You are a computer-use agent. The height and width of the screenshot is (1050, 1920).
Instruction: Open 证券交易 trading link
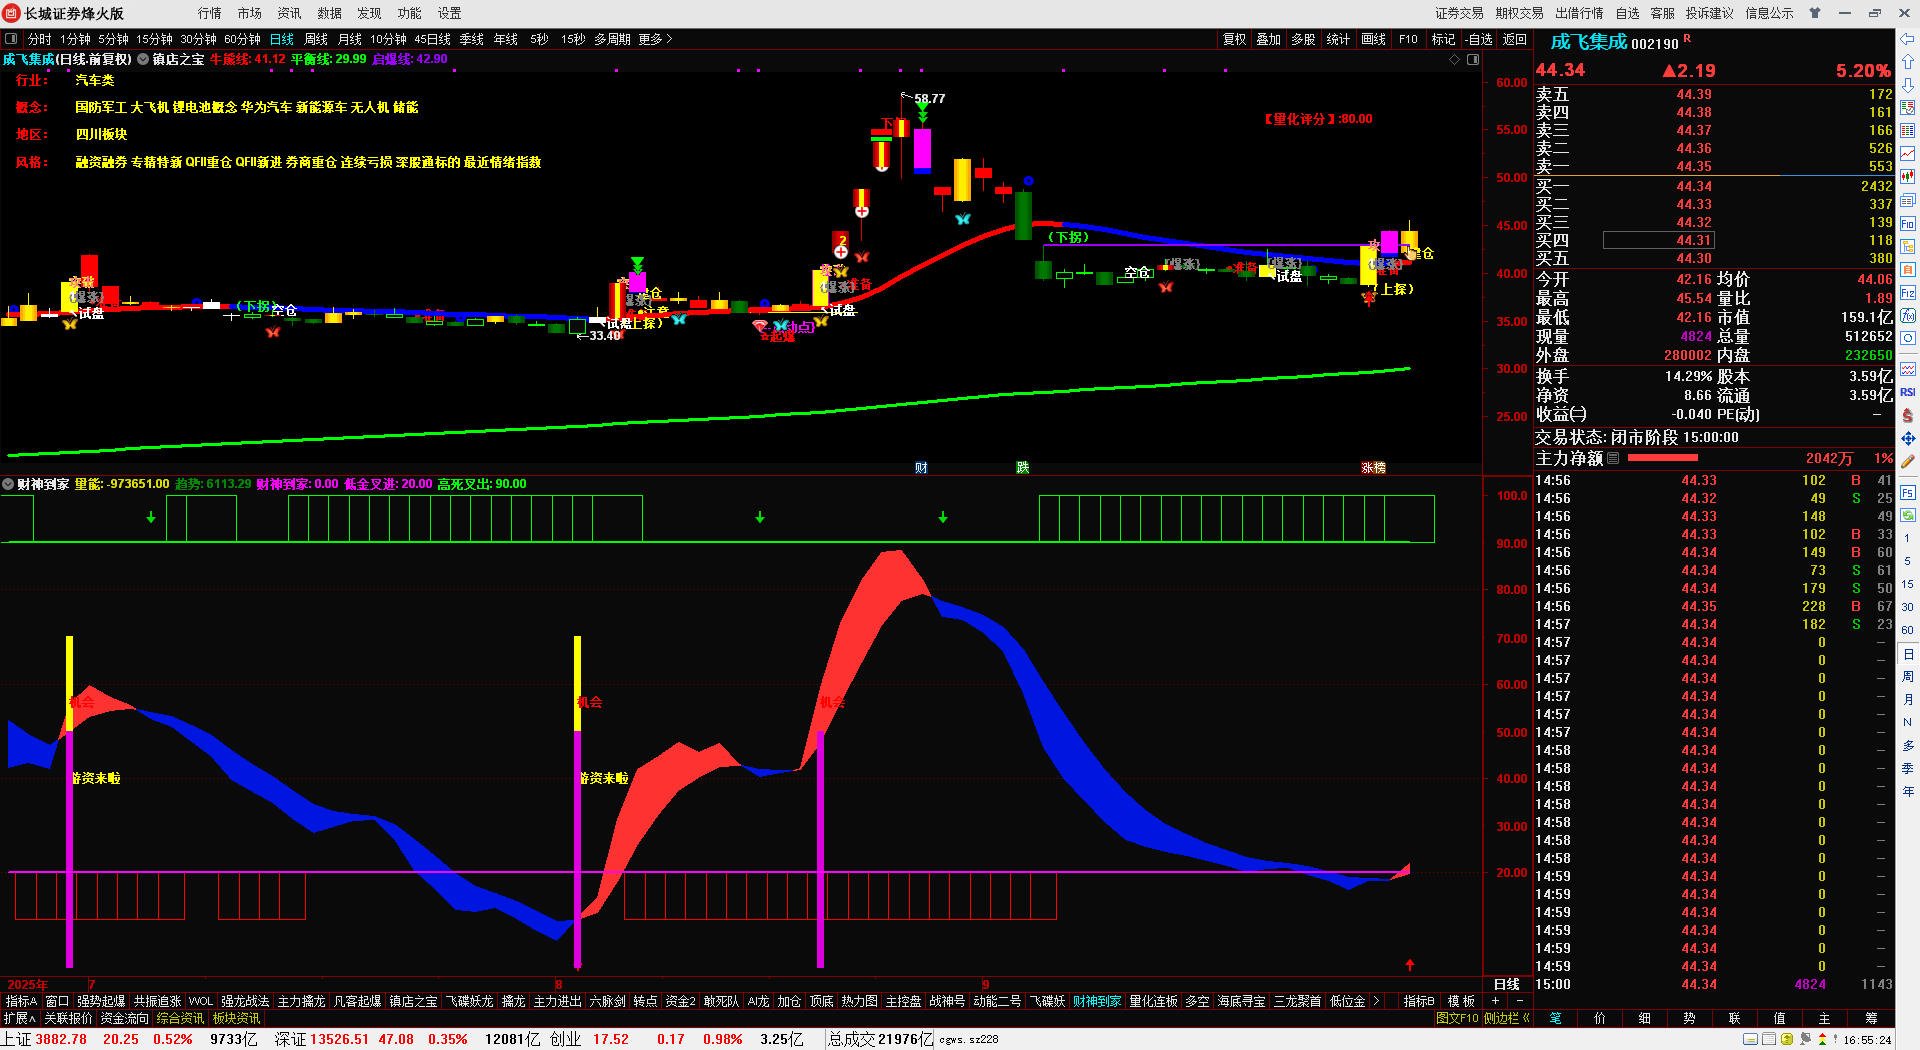(x=1460, y=13)
